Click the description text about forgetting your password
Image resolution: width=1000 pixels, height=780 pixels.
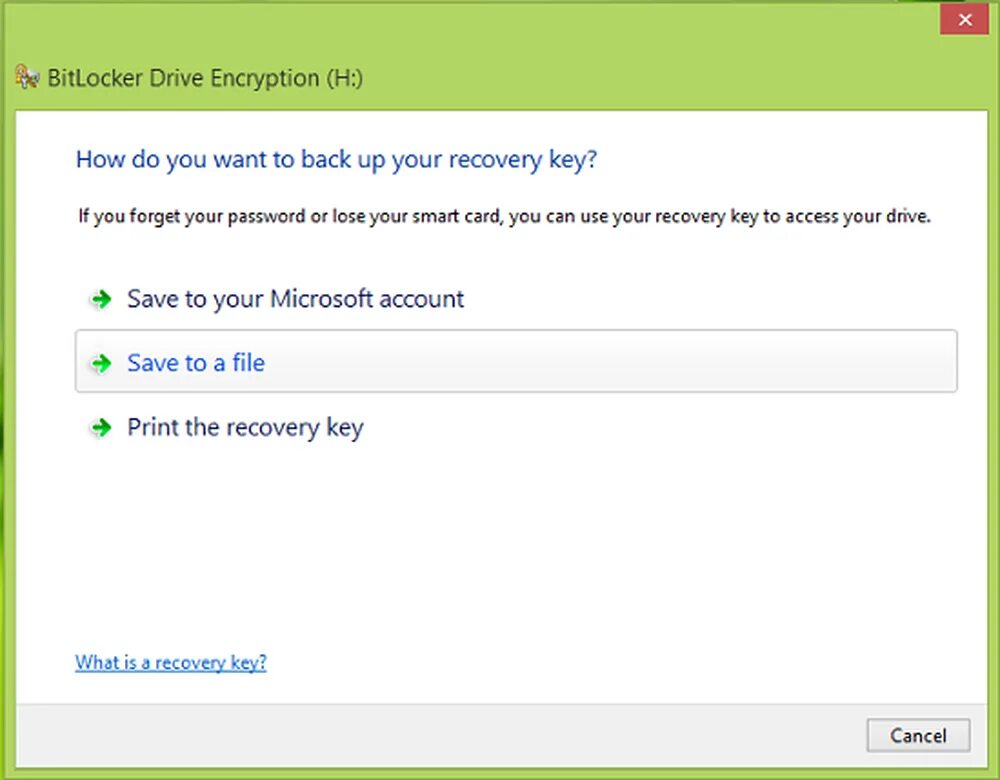505,216
